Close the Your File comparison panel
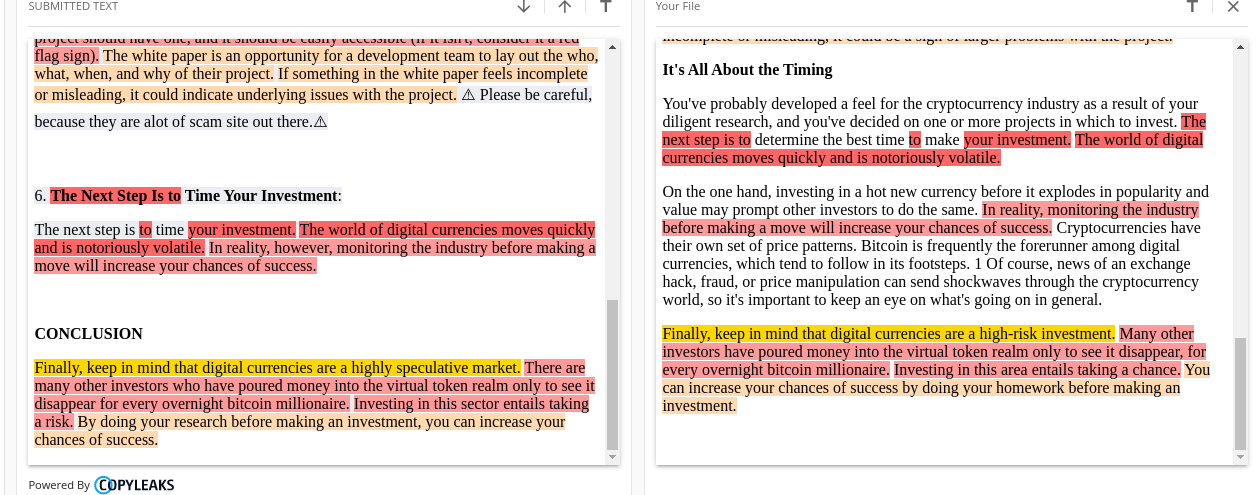 point(1233,6)
